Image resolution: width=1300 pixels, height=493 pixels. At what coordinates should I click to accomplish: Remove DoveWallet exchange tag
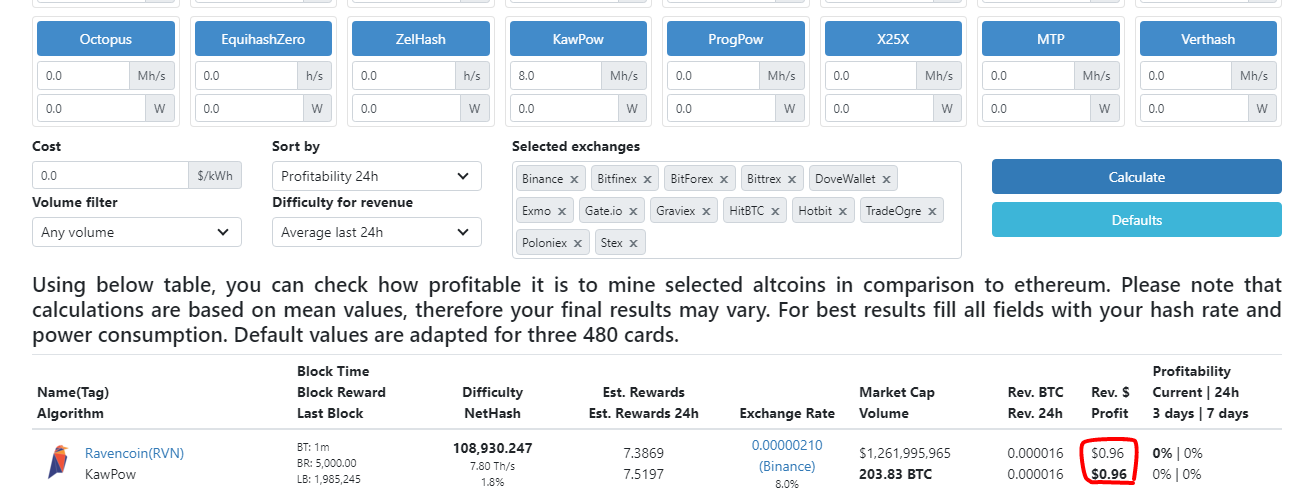886,180
